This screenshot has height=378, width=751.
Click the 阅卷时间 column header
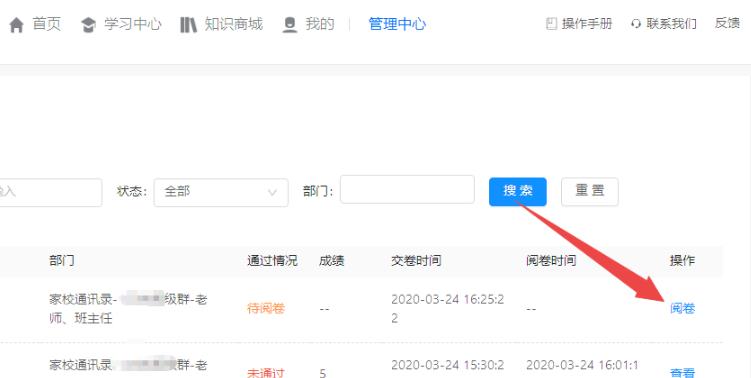pos(551,261)
